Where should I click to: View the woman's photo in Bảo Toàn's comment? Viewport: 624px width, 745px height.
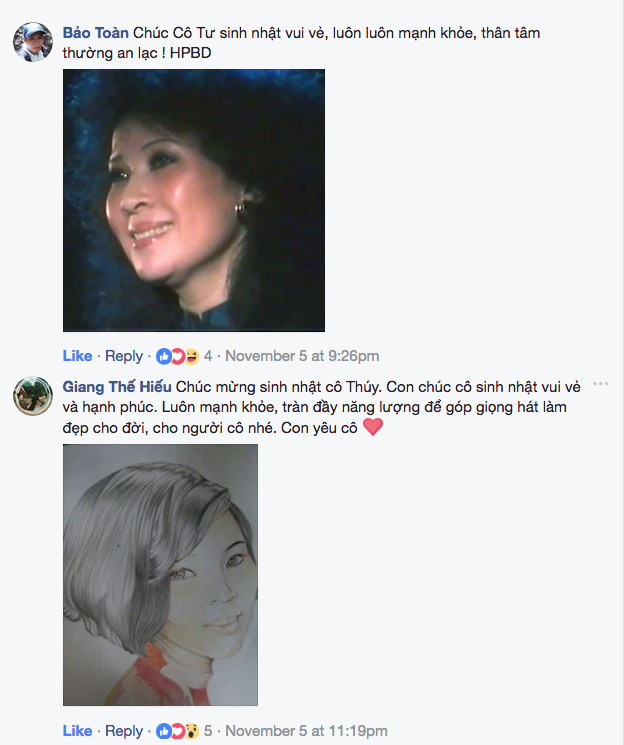tap(194, 201)
